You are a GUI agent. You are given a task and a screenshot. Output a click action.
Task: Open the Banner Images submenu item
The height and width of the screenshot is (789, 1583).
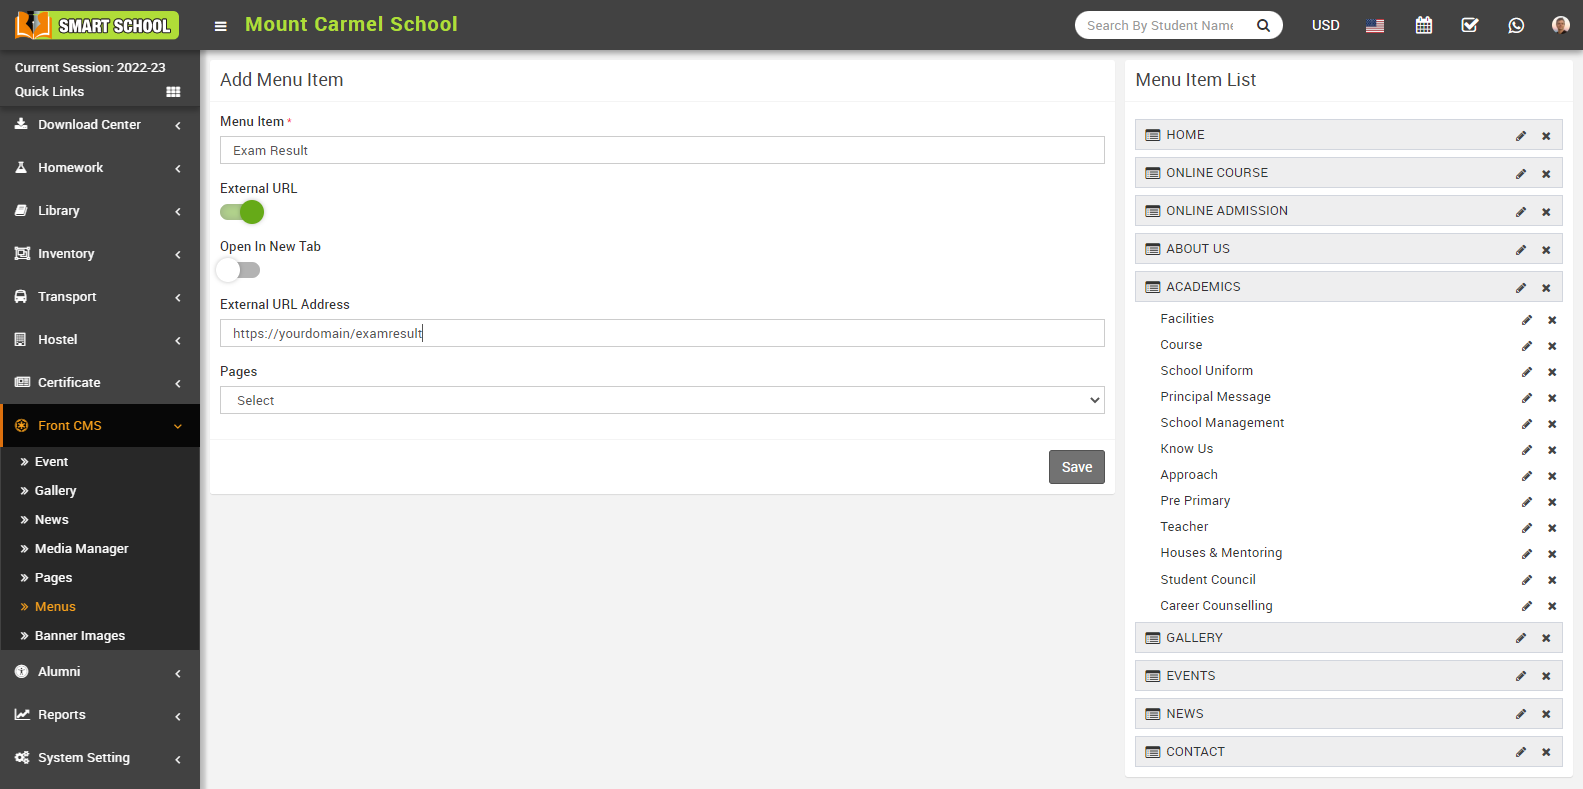click(80, 636)
